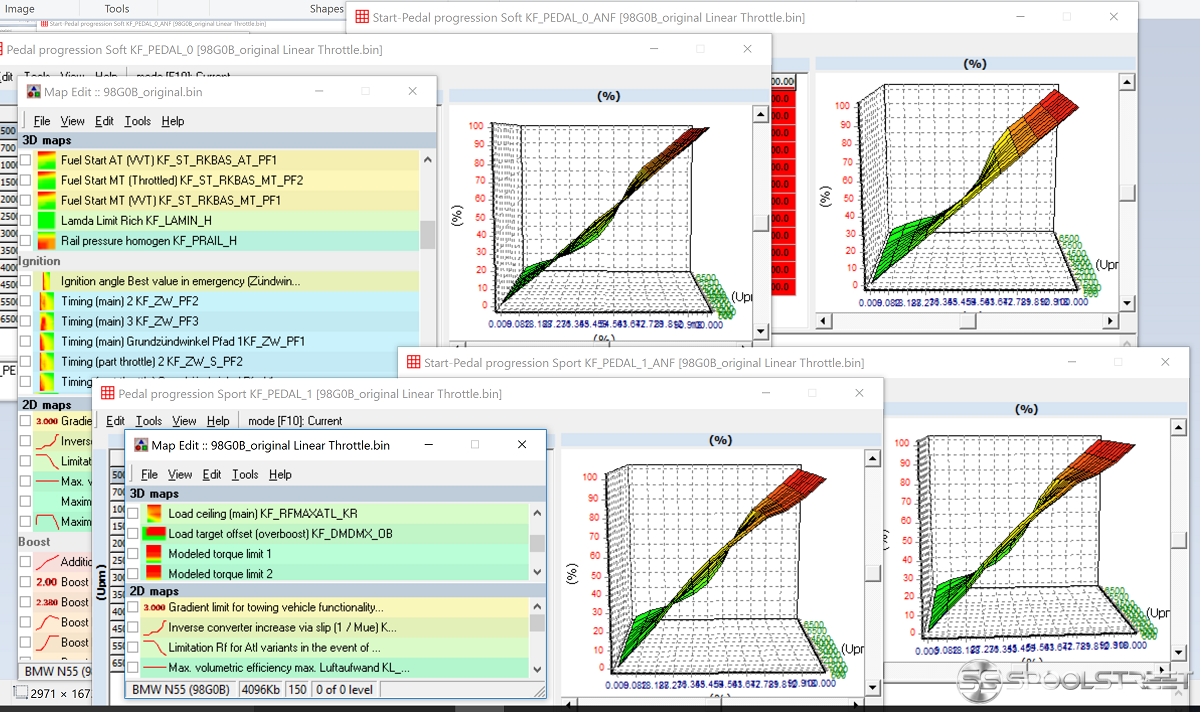The image size is (1200, 712).
Task: Click the Start-Pedal progression Soft 3D surface graph
Action: tap(970, 190)
